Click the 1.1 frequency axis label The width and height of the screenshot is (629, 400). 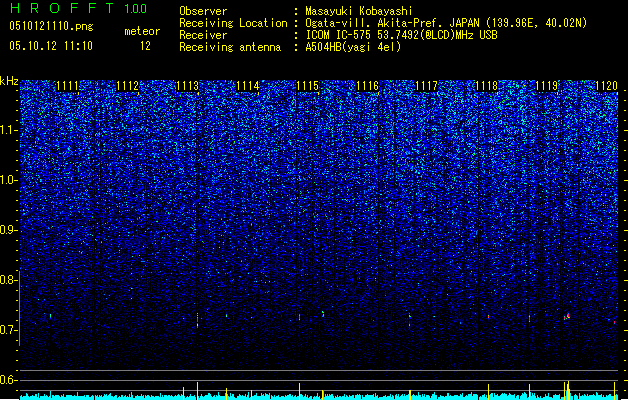click(x=9, y=130)
